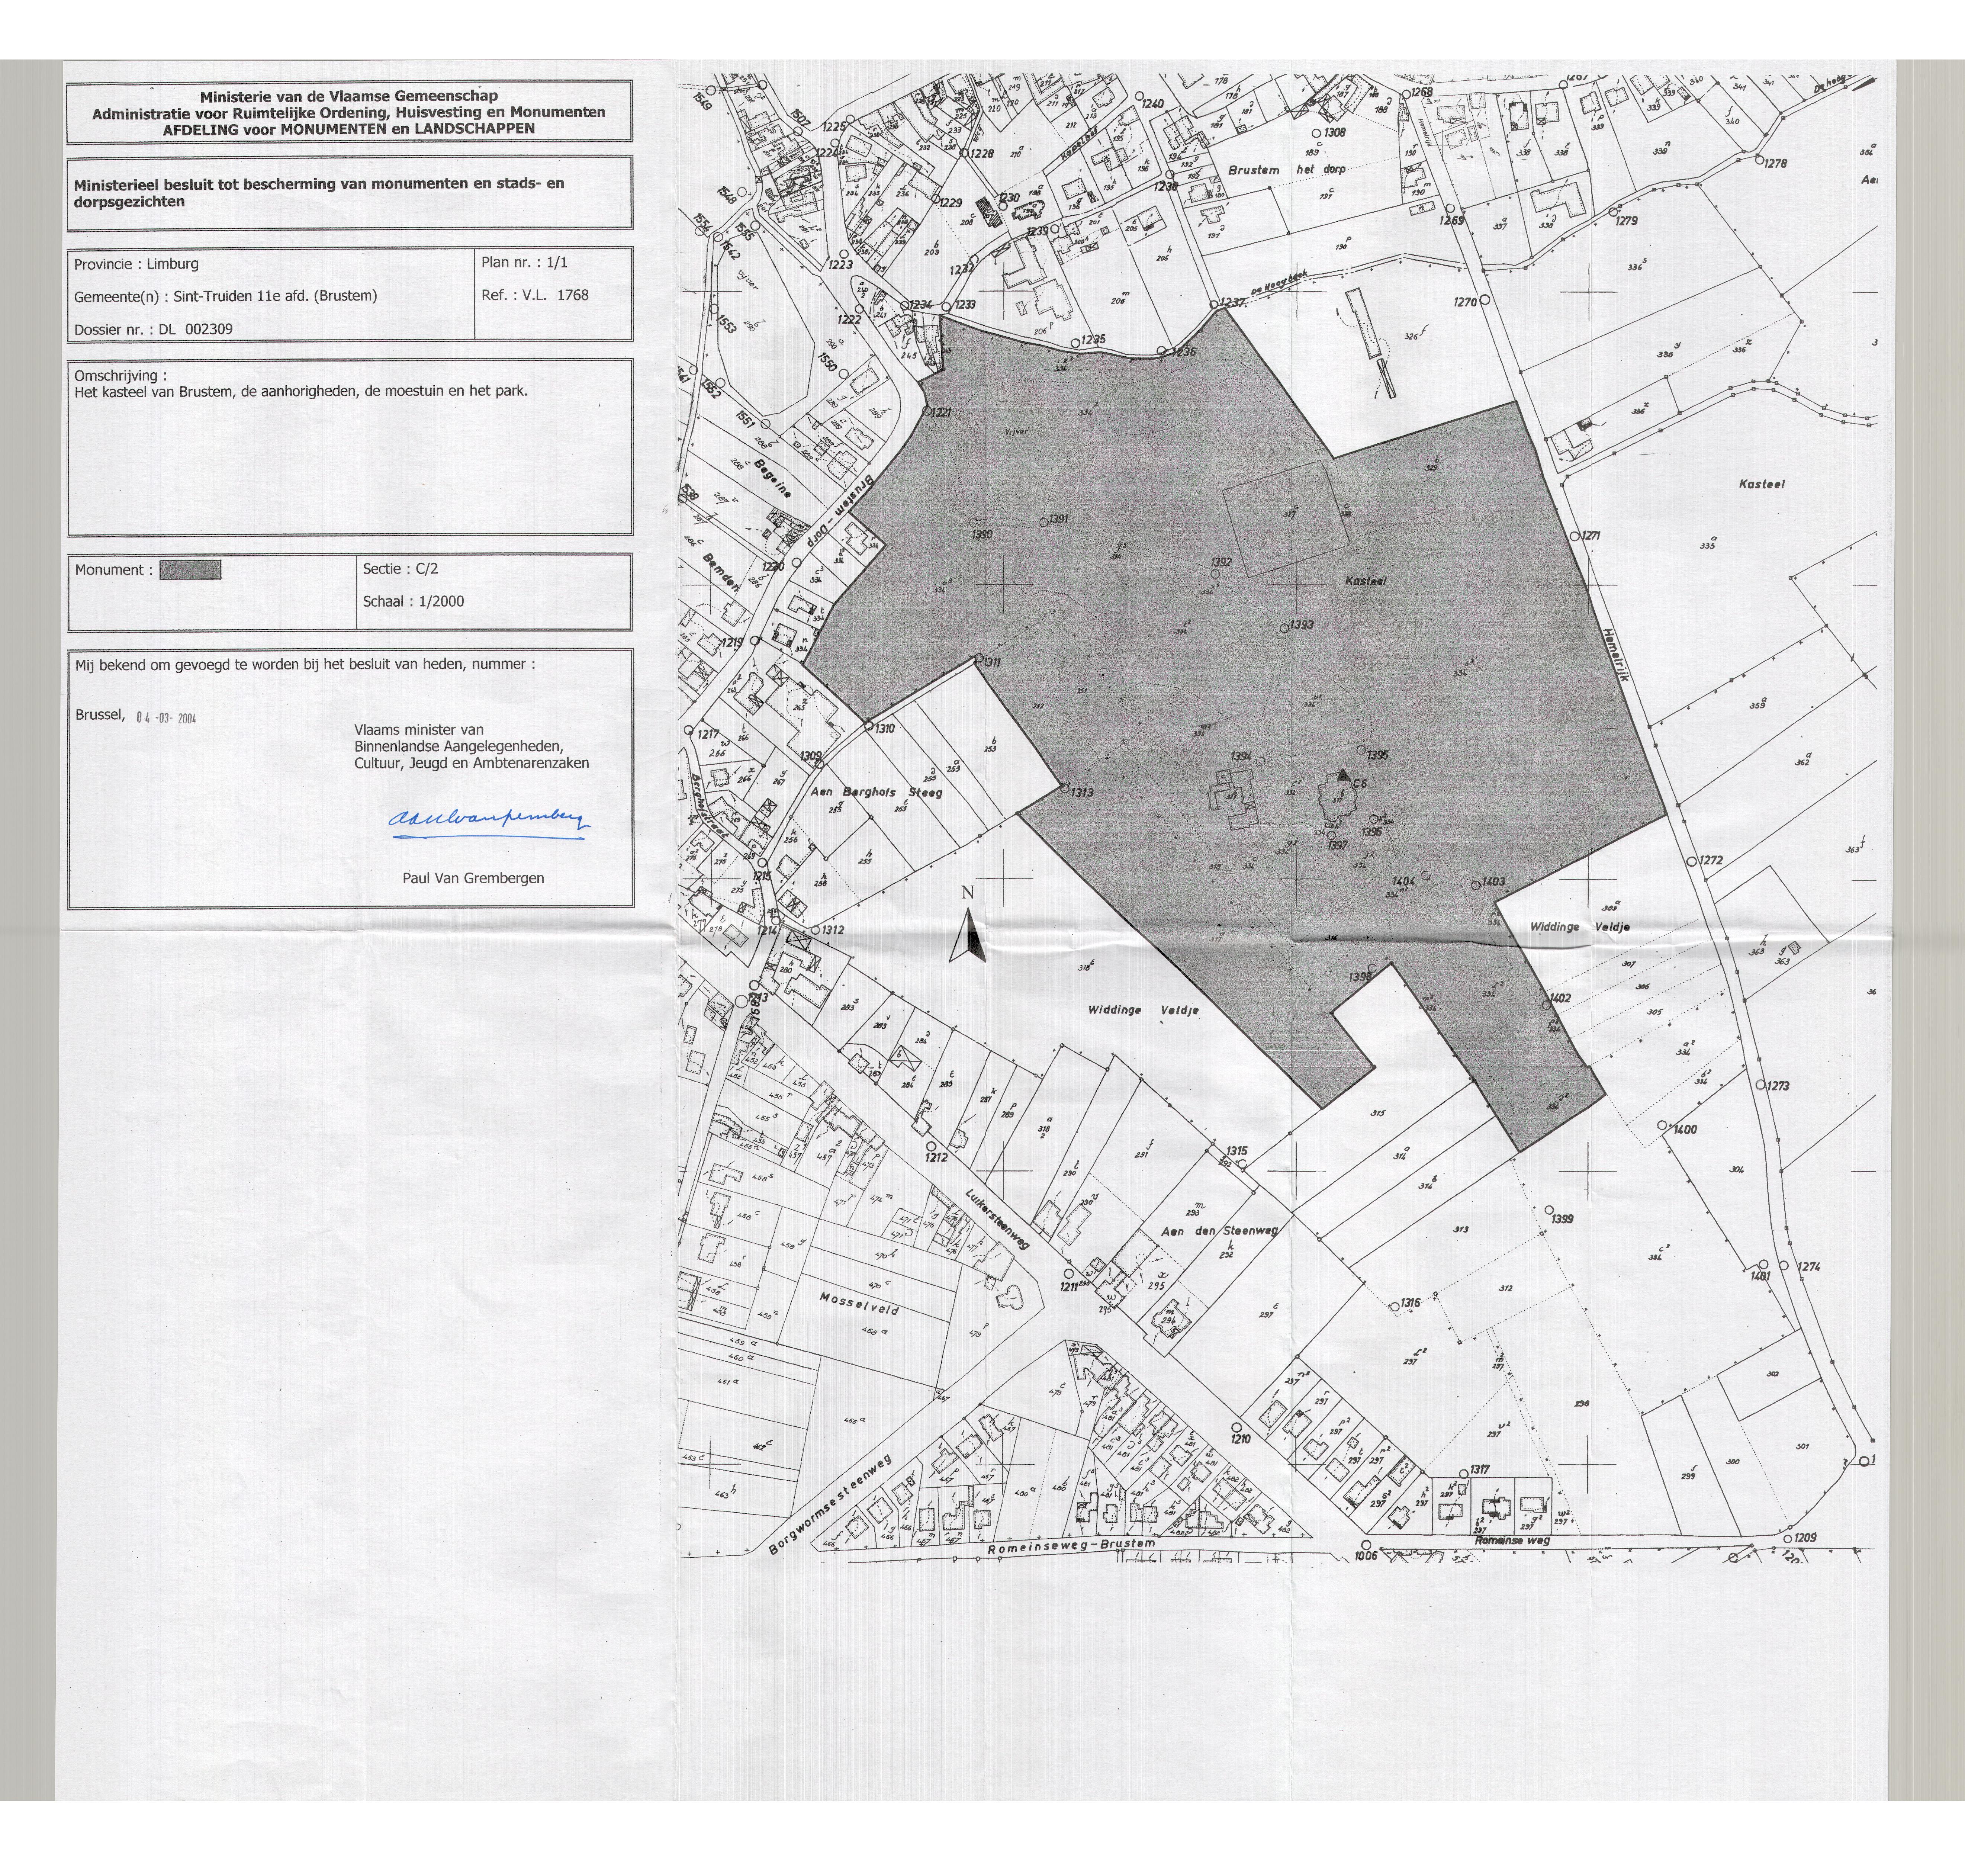Click survey point 1210 circle
This screenshot has width=1965, height=1876.
point(1237,1427)
